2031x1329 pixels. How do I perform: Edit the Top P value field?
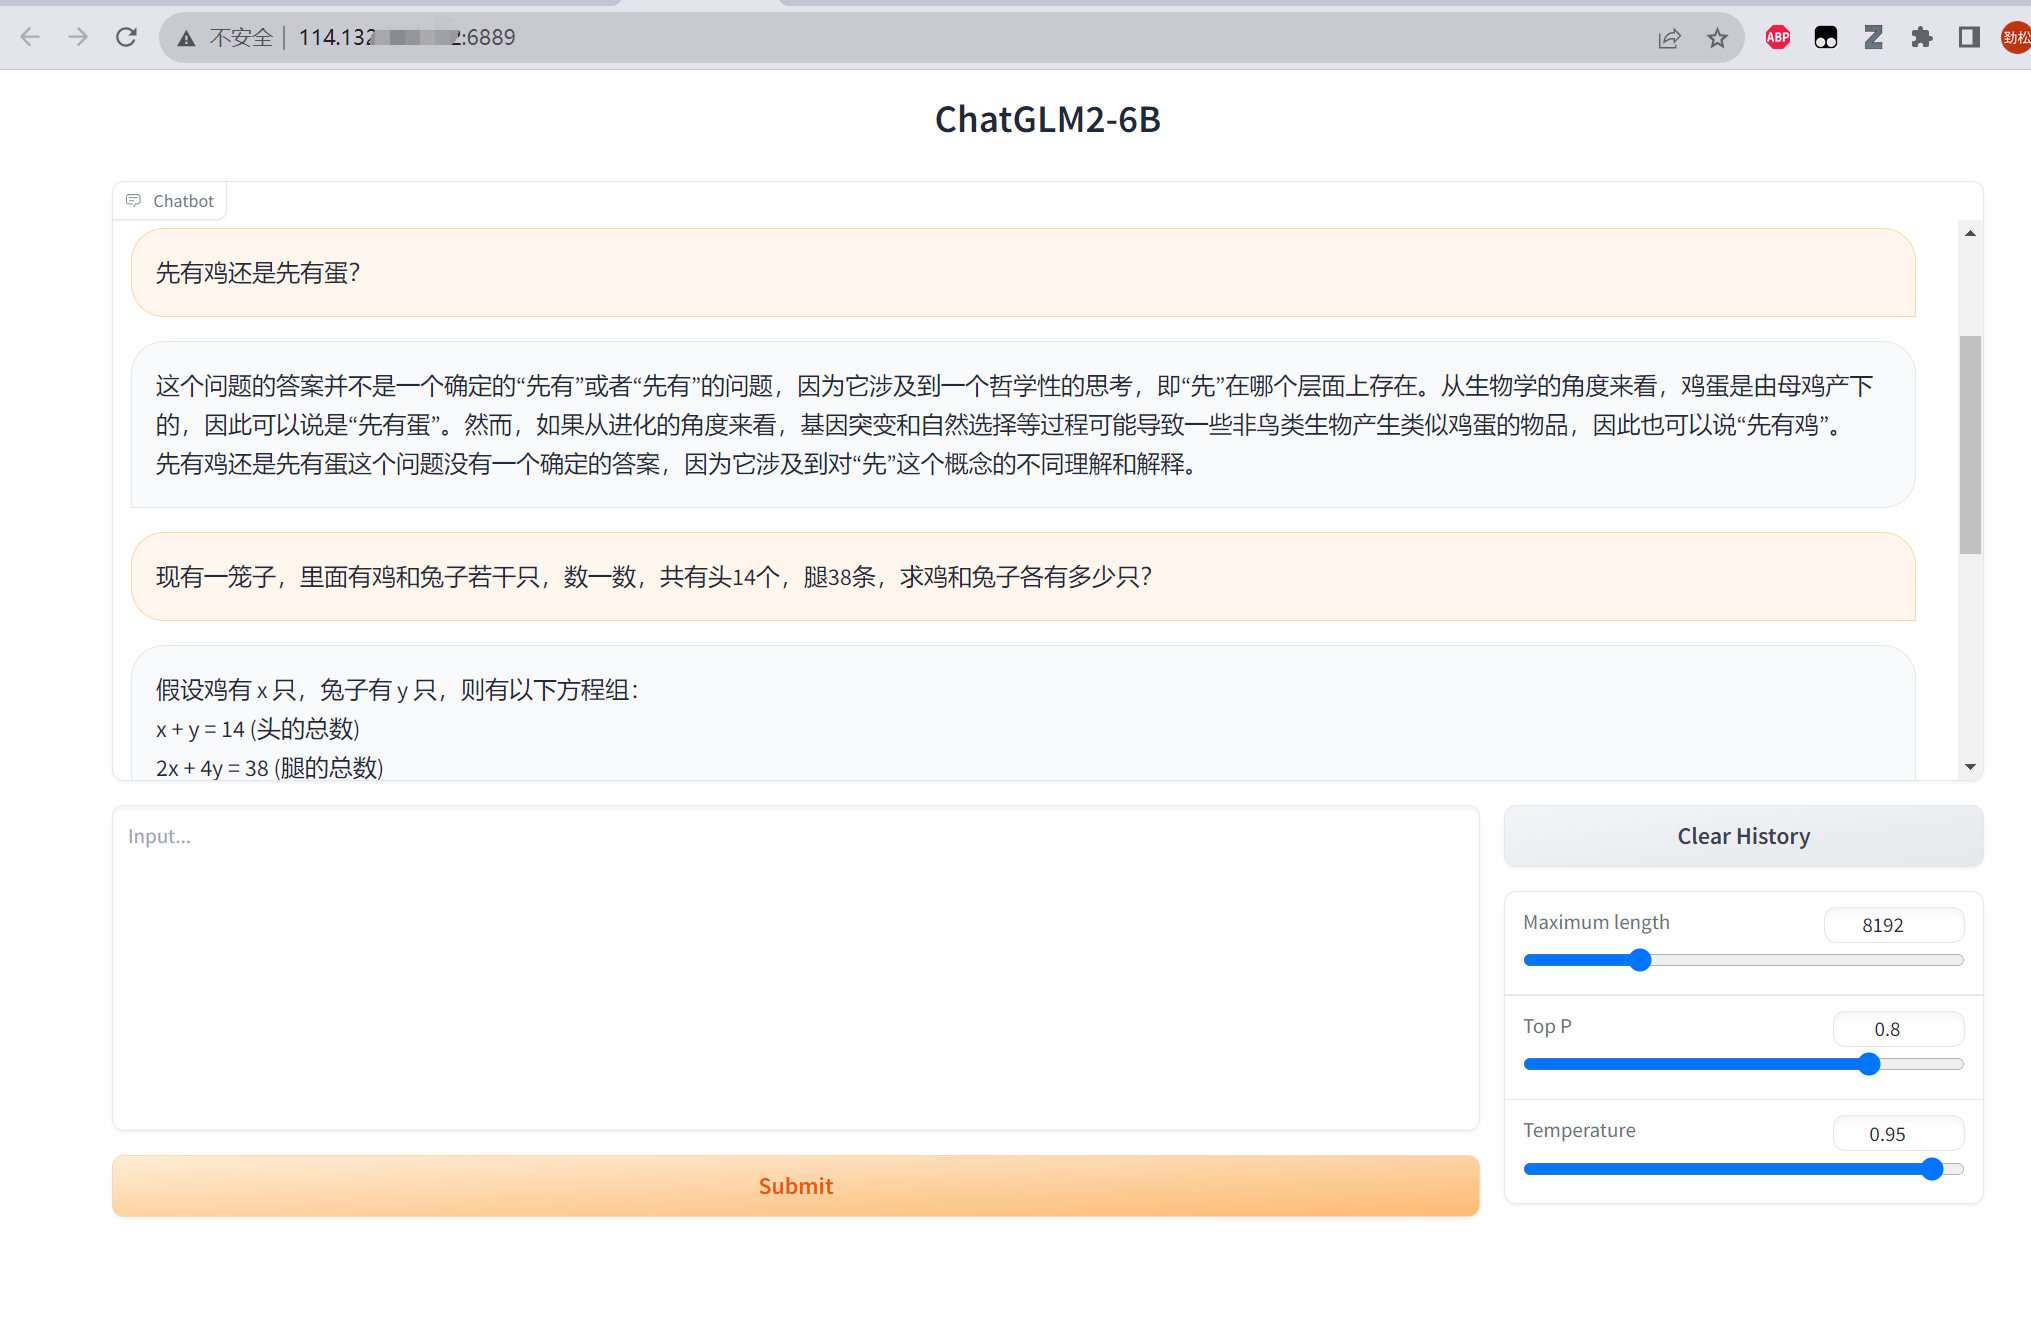click(1897, 1029)
